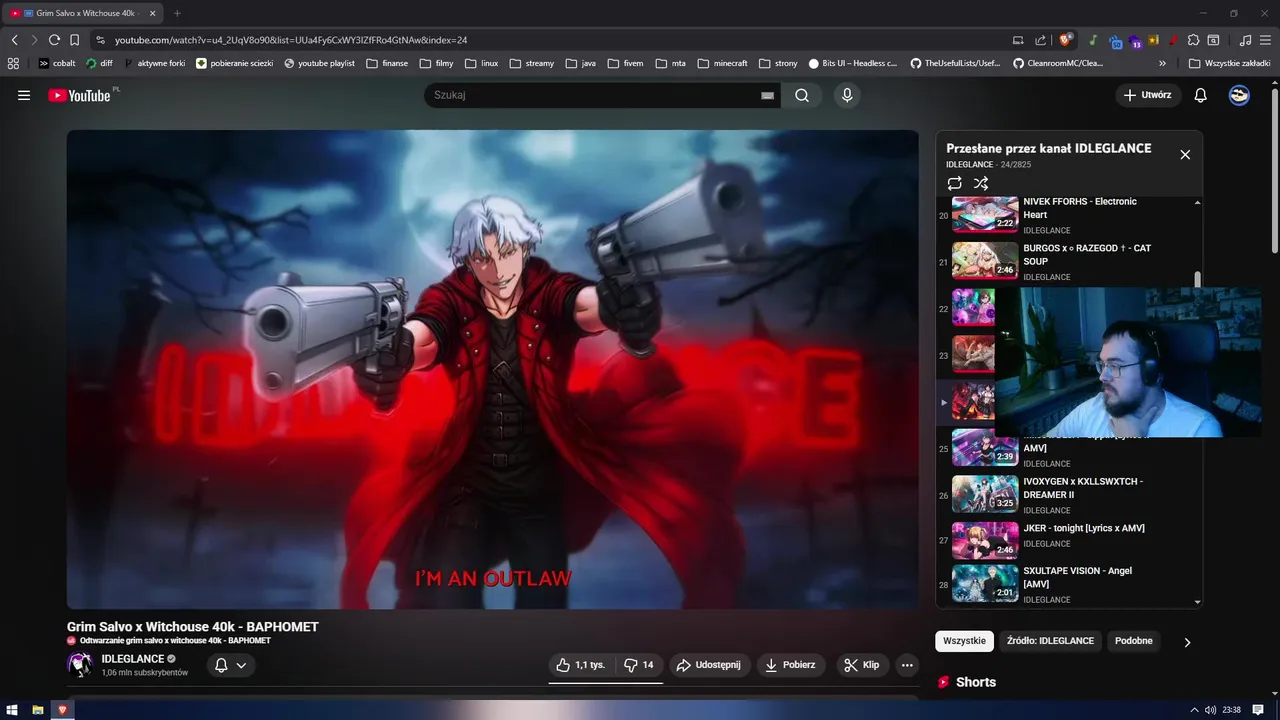Screen dimensions: 1280x720
Task: Start voice search with the microphone
Action: (847, 95)
